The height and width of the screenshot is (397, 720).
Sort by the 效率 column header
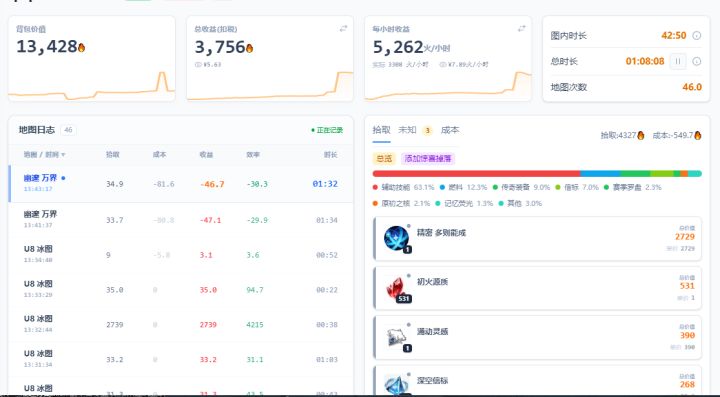click(253, 155)
